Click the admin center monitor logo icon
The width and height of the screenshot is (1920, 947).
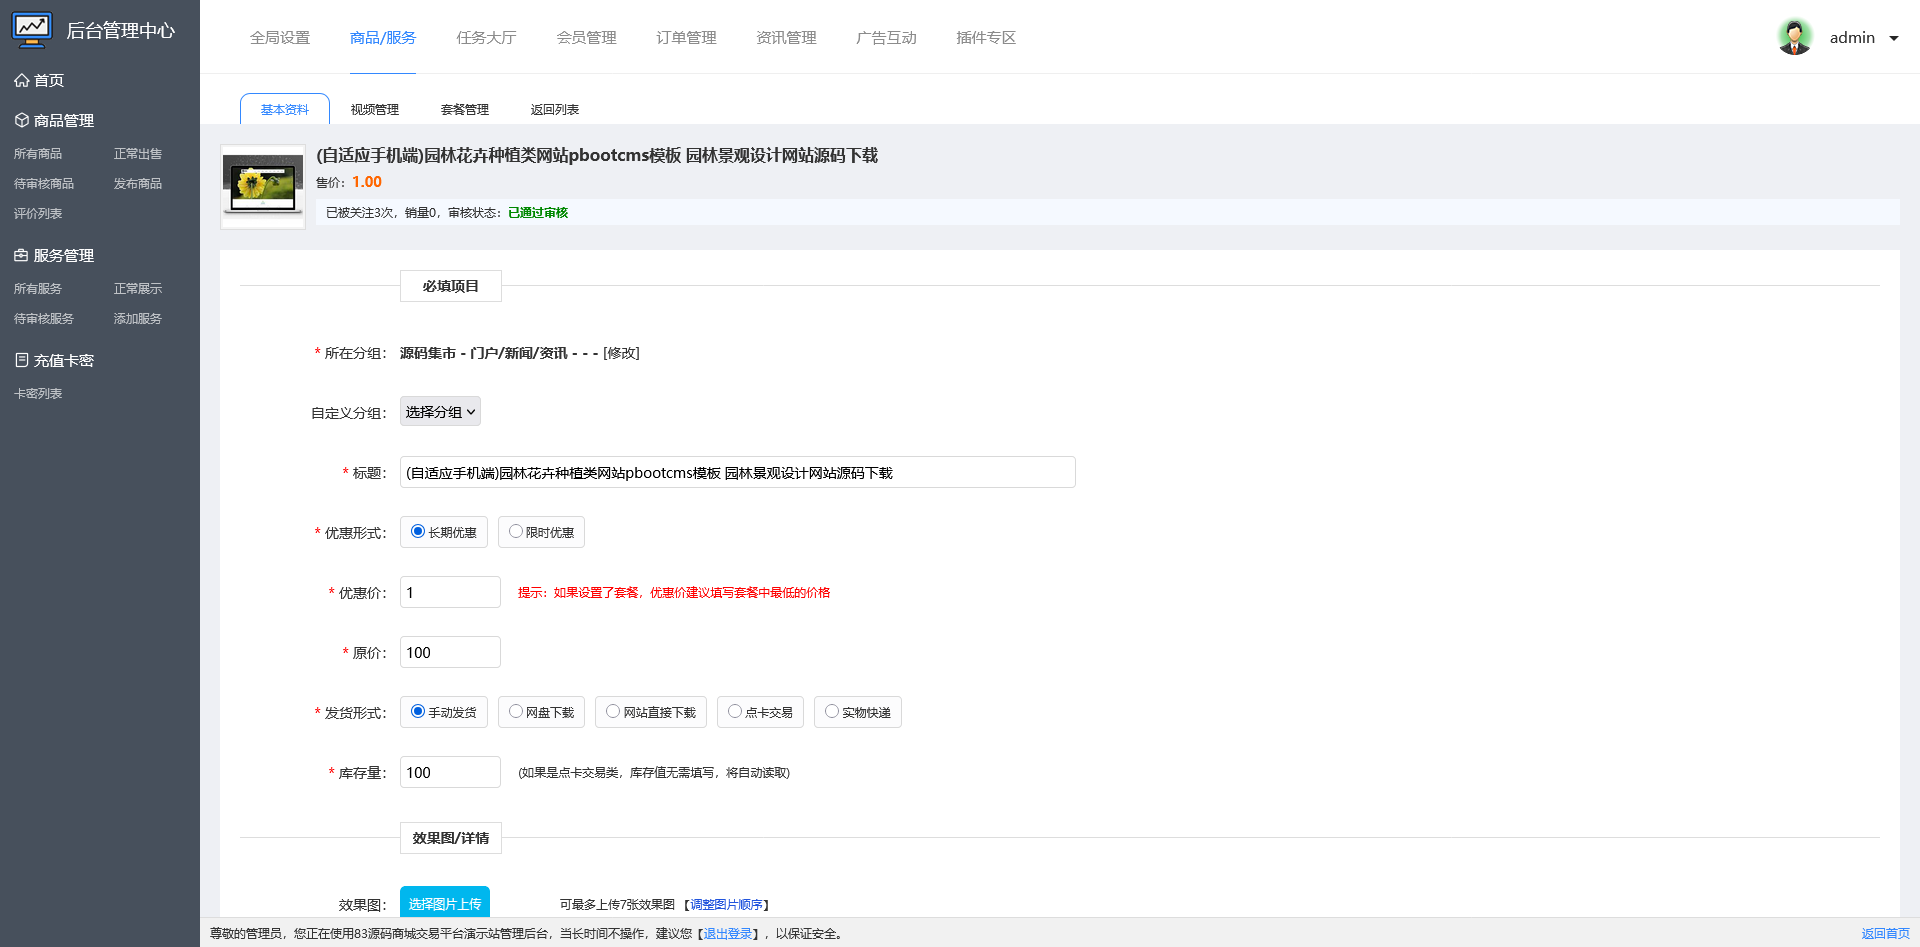point(32,29)
